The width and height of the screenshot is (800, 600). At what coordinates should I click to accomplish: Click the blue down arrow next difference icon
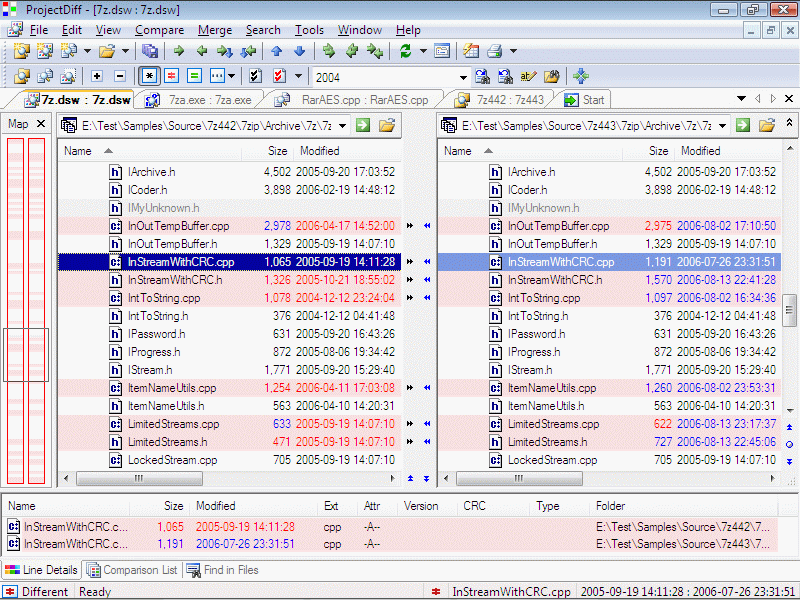coord(299,51)
